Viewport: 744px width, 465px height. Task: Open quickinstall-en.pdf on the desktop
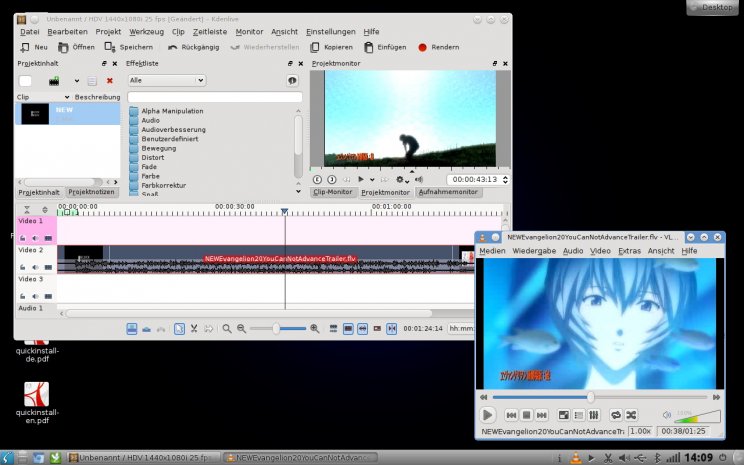click(37, 403)
